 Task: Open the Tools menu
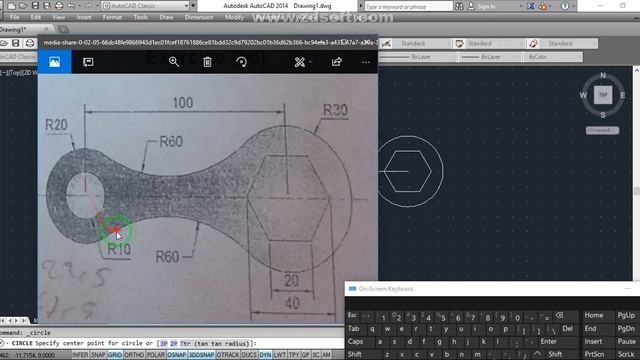pyautogui.click(x=140, y=18)
